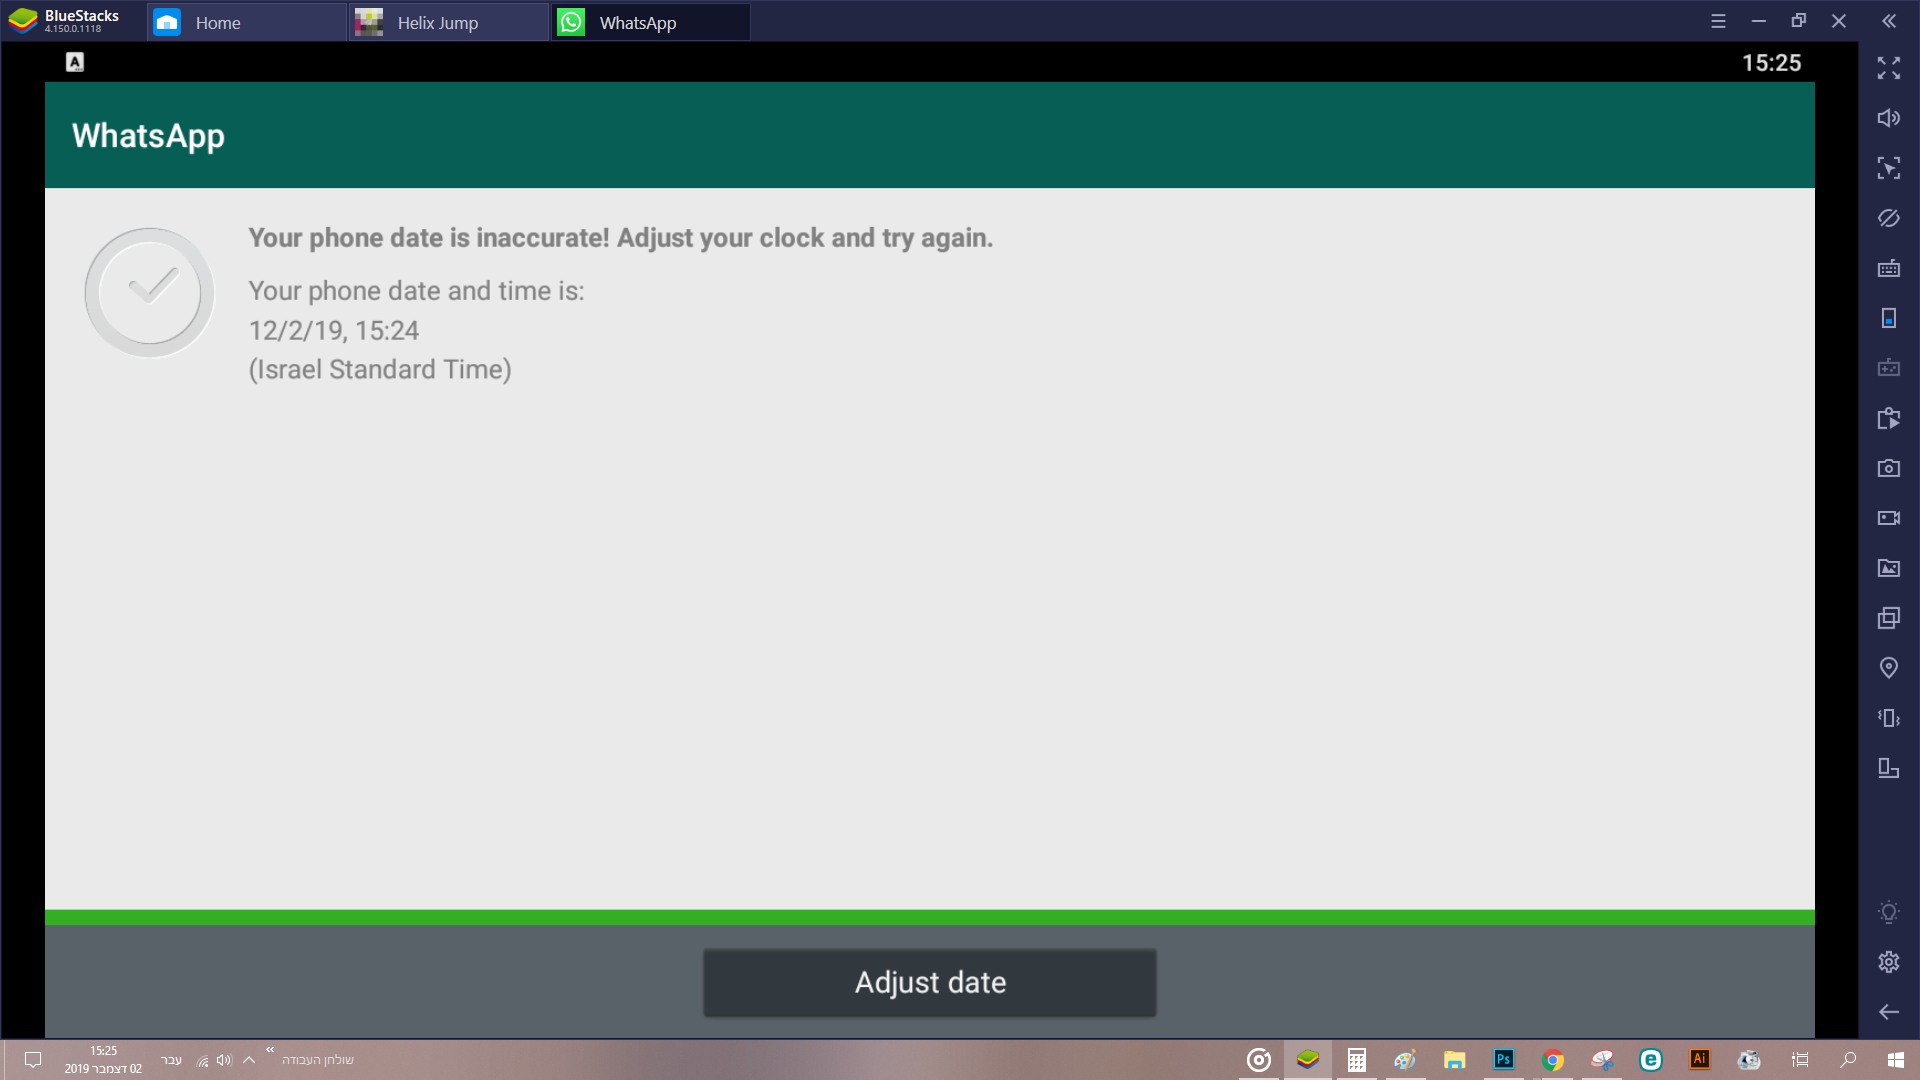Set location with the pin icon
The image size is (1920, 1080).
click(x=1888, y=668)
